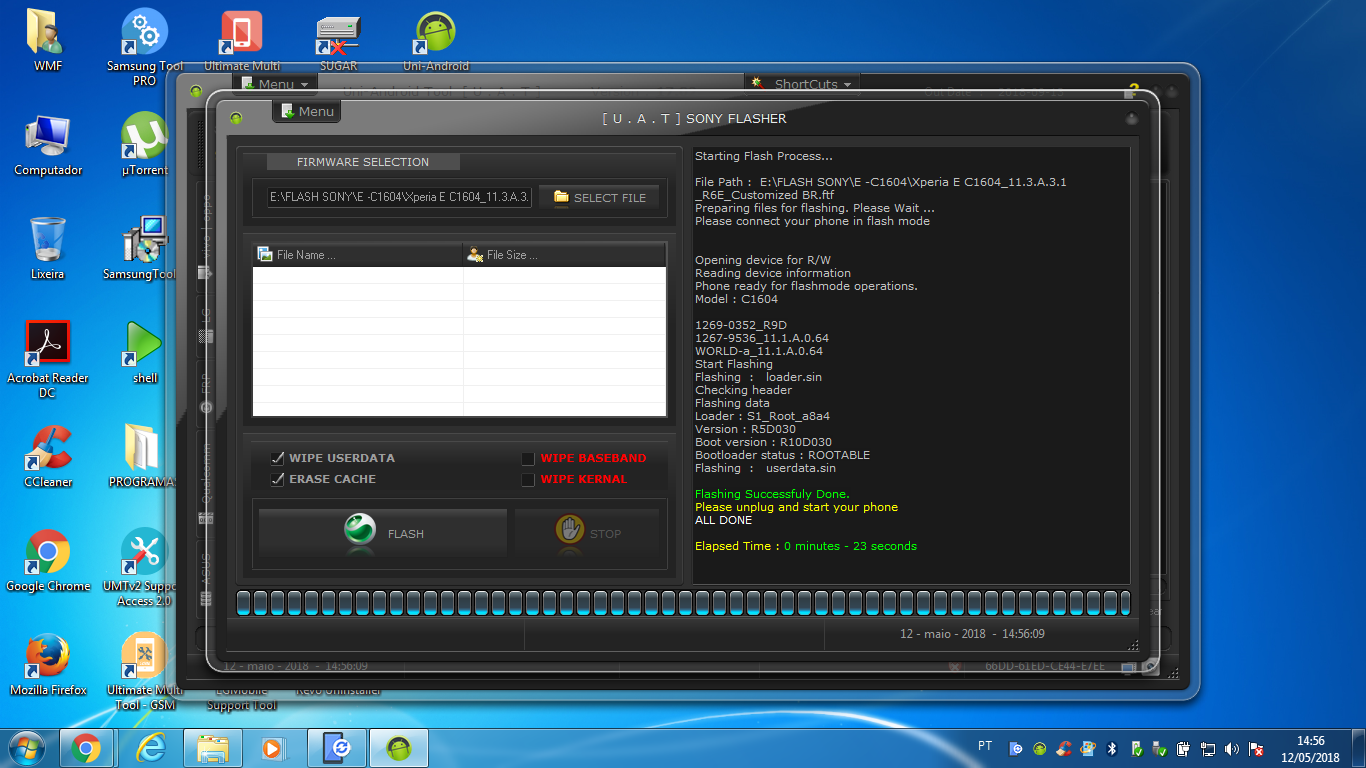The image size is (1366, 768).
Task: Open Menu dropdown in Uni-Android Tool window
Action: [x=275, y=84]
